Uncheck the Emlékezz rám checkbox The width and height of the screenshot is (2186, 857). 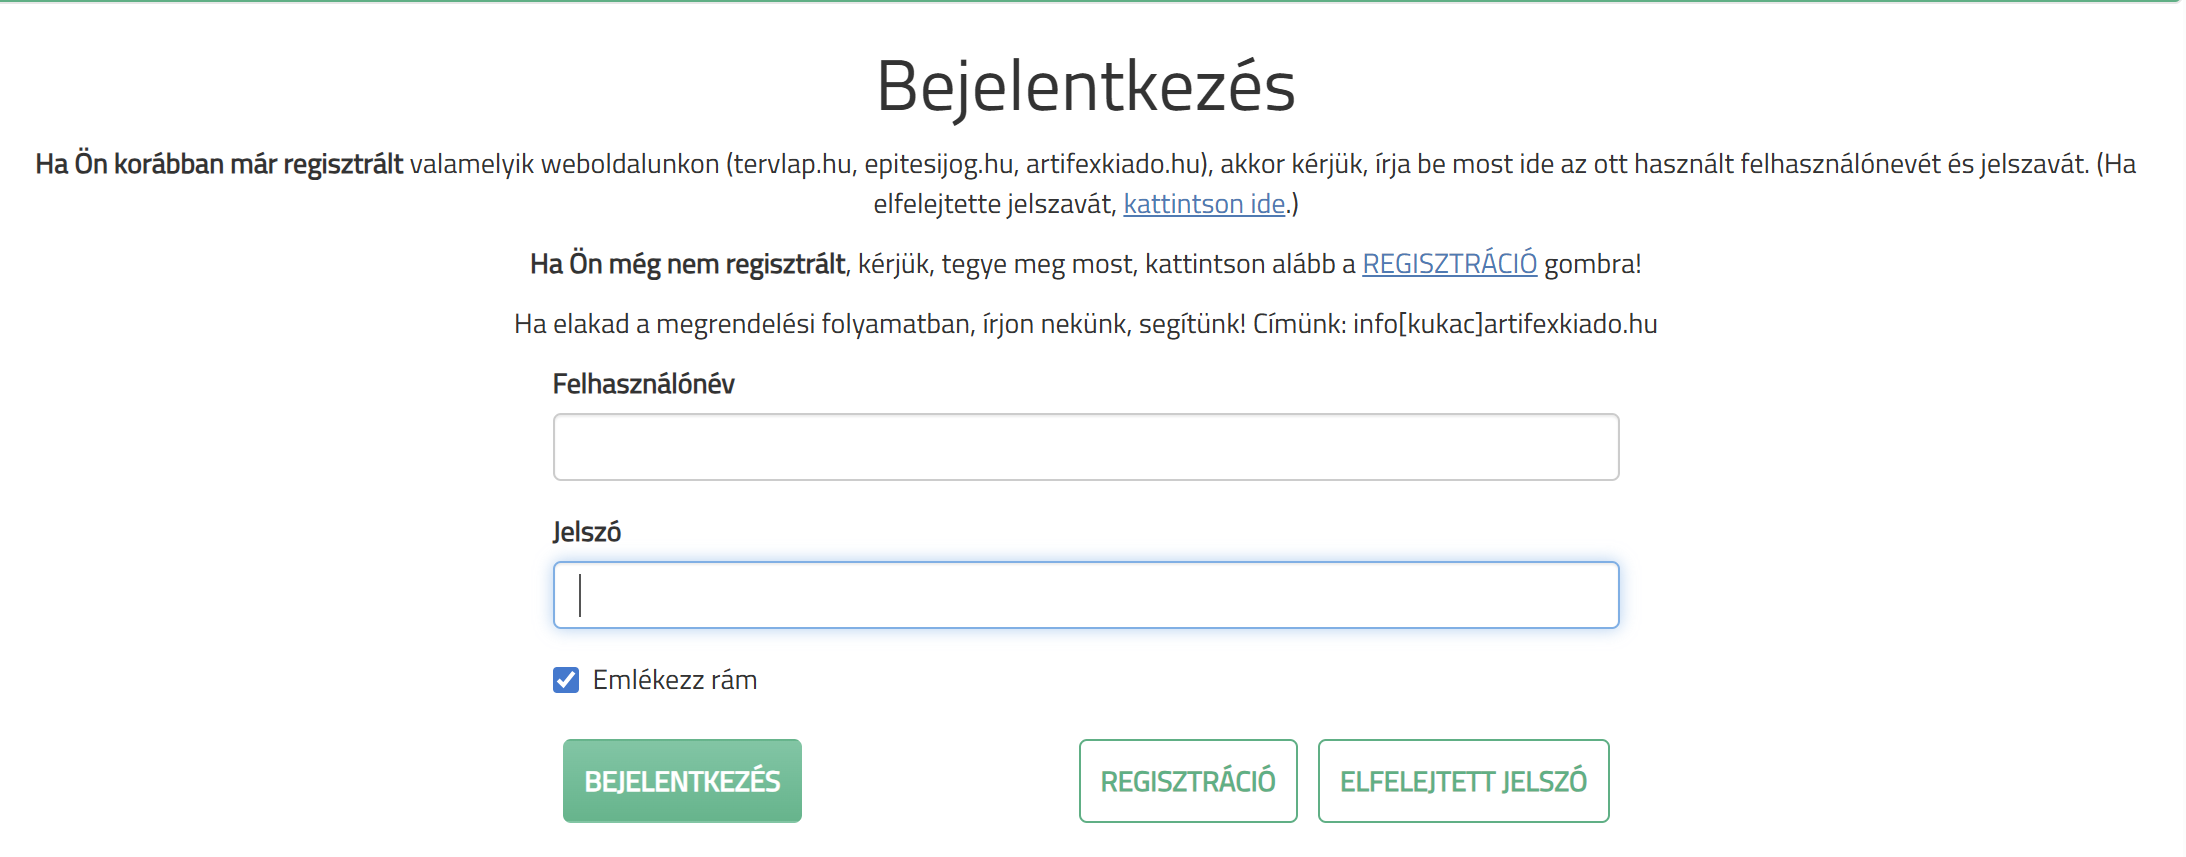click(566, 680)
